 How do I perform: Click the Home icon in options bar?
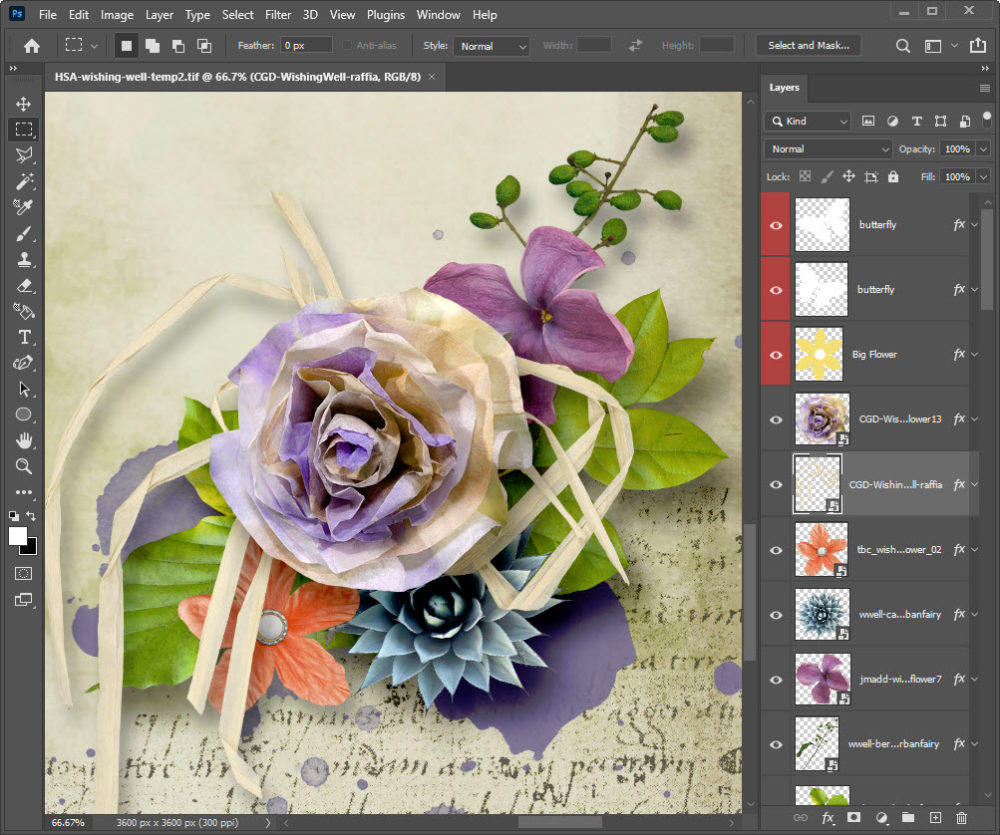[31, 46]
